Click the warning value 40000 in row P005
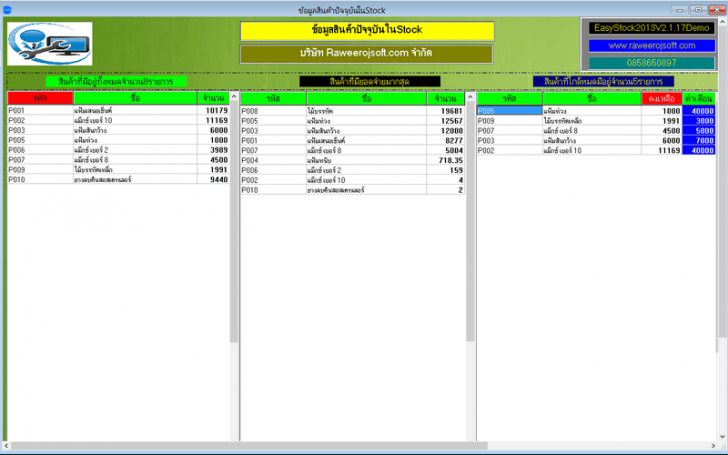The width and height of the screenshot is (728, 455). click(699, 111)
